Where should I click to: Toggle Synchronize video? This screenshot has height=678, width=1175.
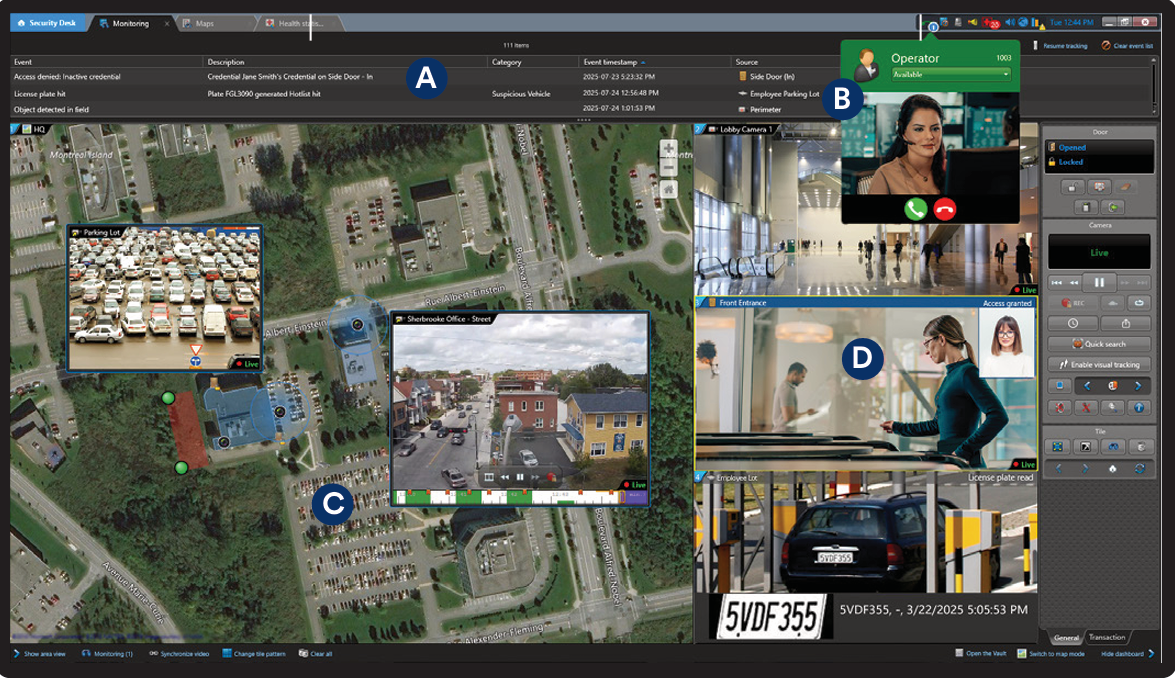click(179, 654)
